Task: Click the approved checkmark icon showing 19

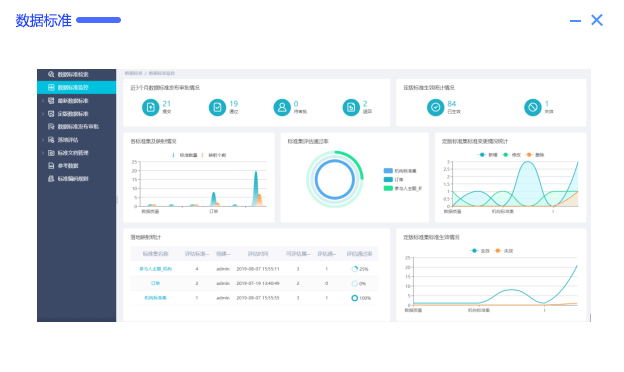Action: click(x=217, y=107)
